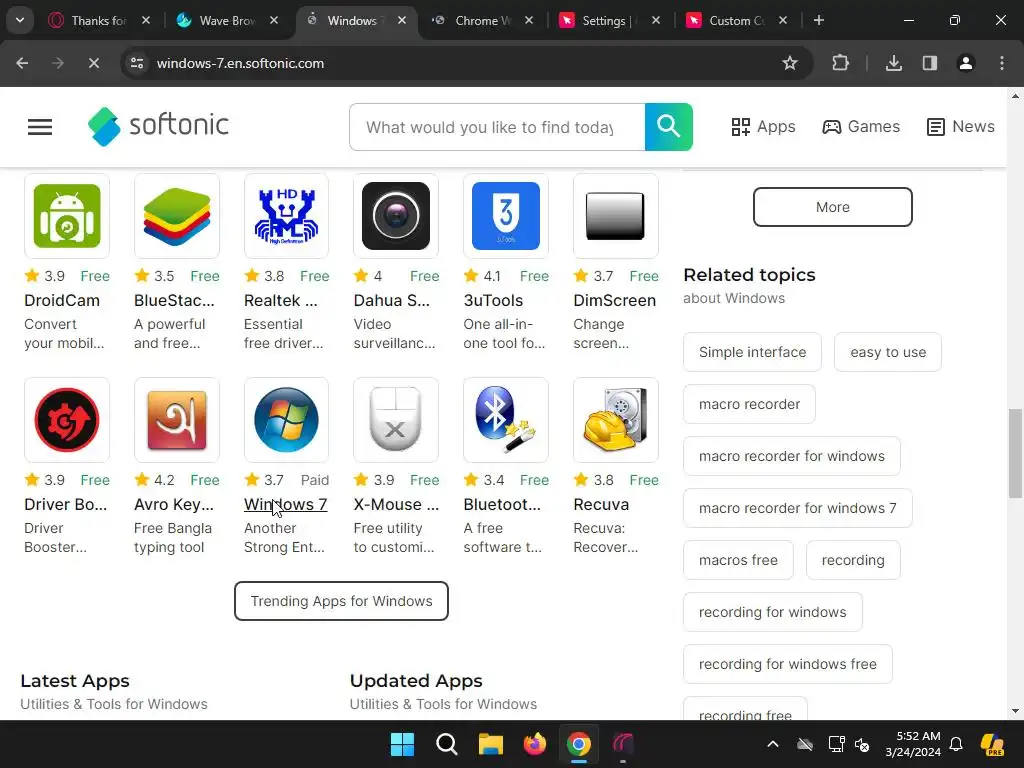Open the News menu
Viewport: 1024px width, 768px height.
961,127
